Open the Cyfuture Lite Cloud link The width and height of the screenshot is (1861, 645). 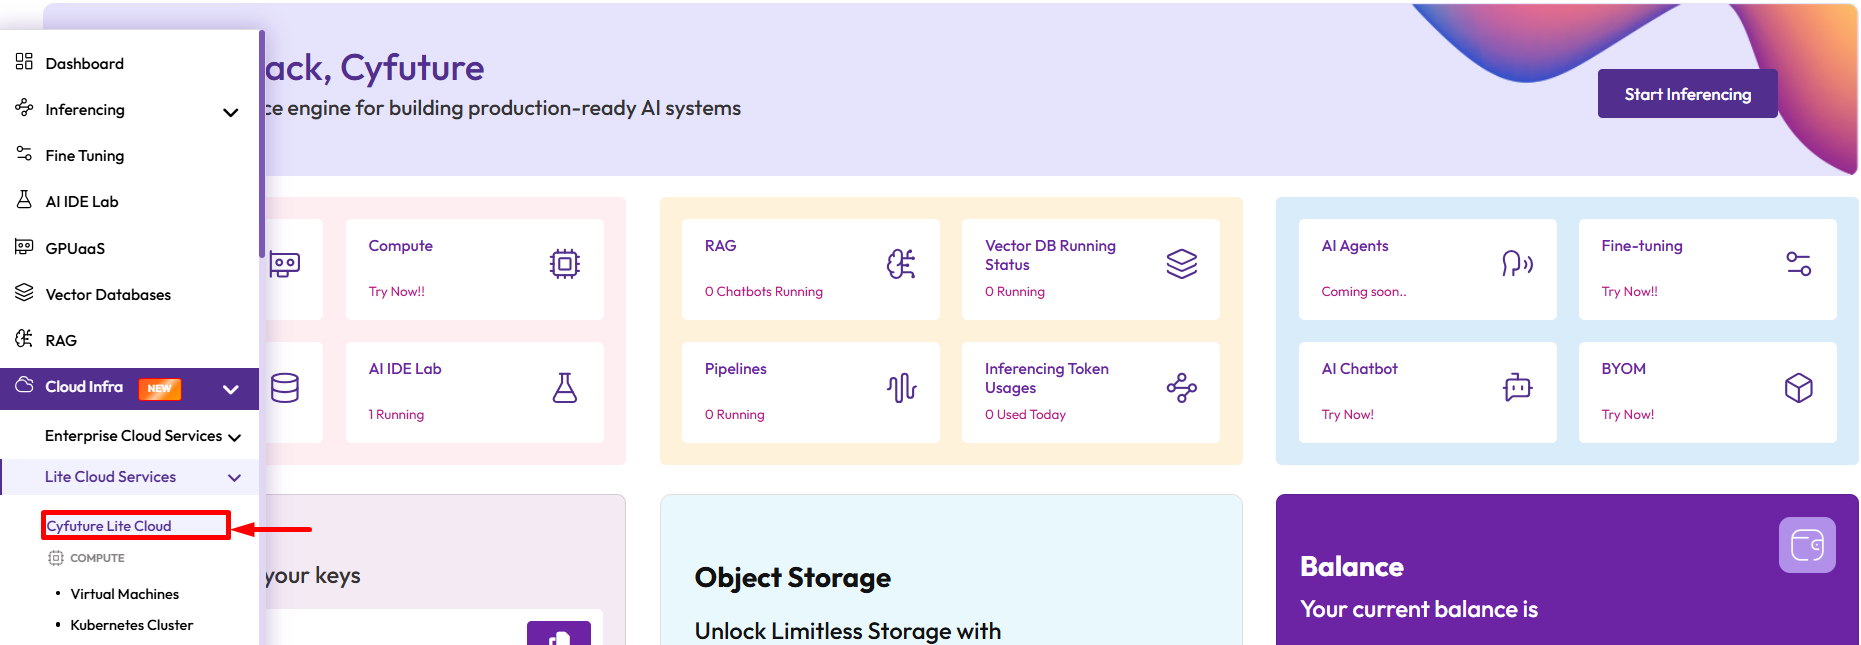109,526
